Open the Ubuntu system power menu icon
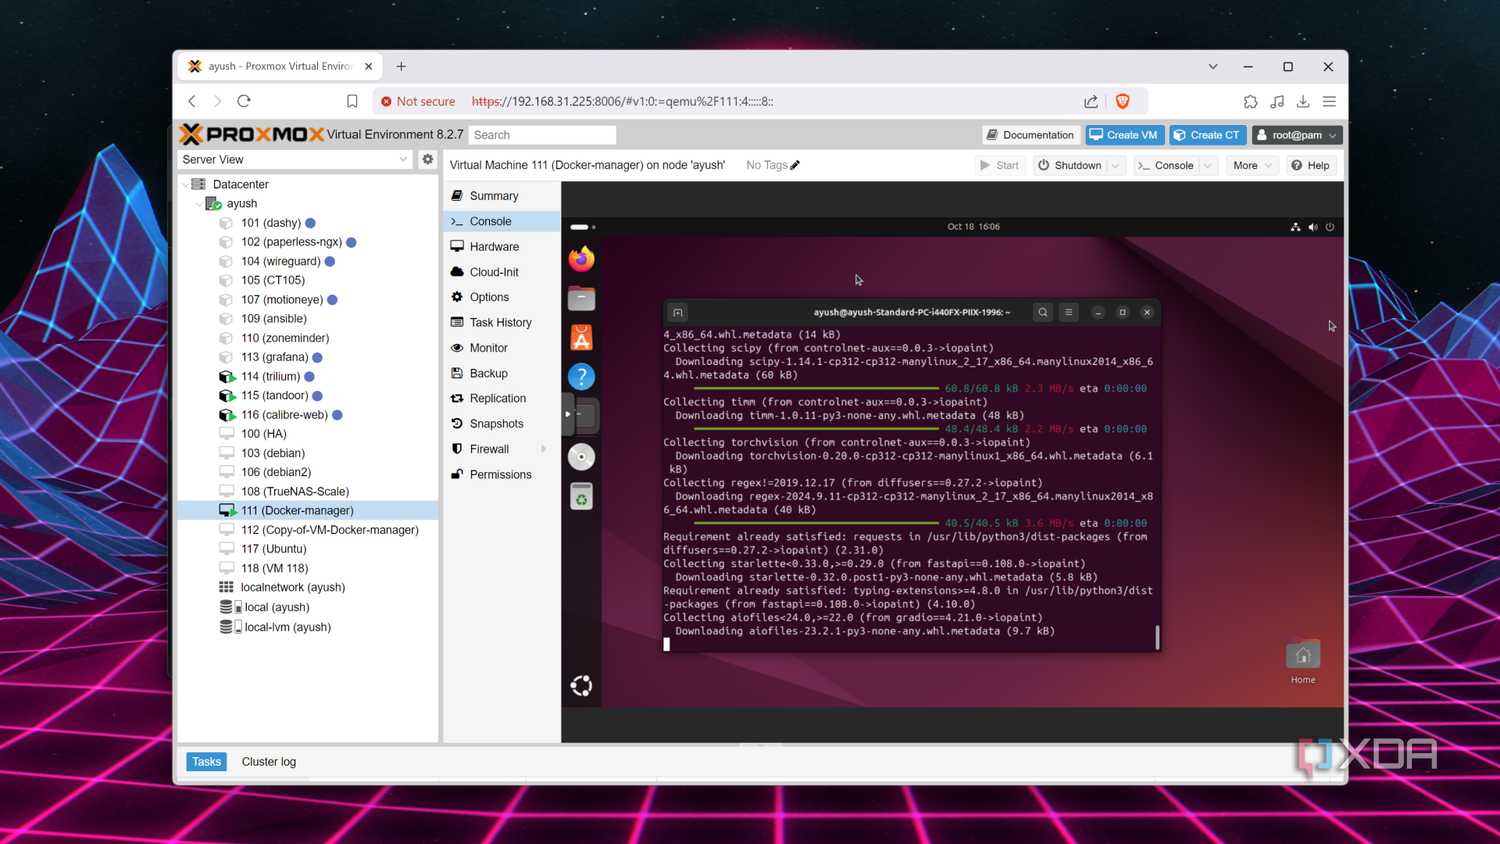Image resolution: width=1500 pixels, height=844 pixels. pyautogui.click(x=1330, y=227)
